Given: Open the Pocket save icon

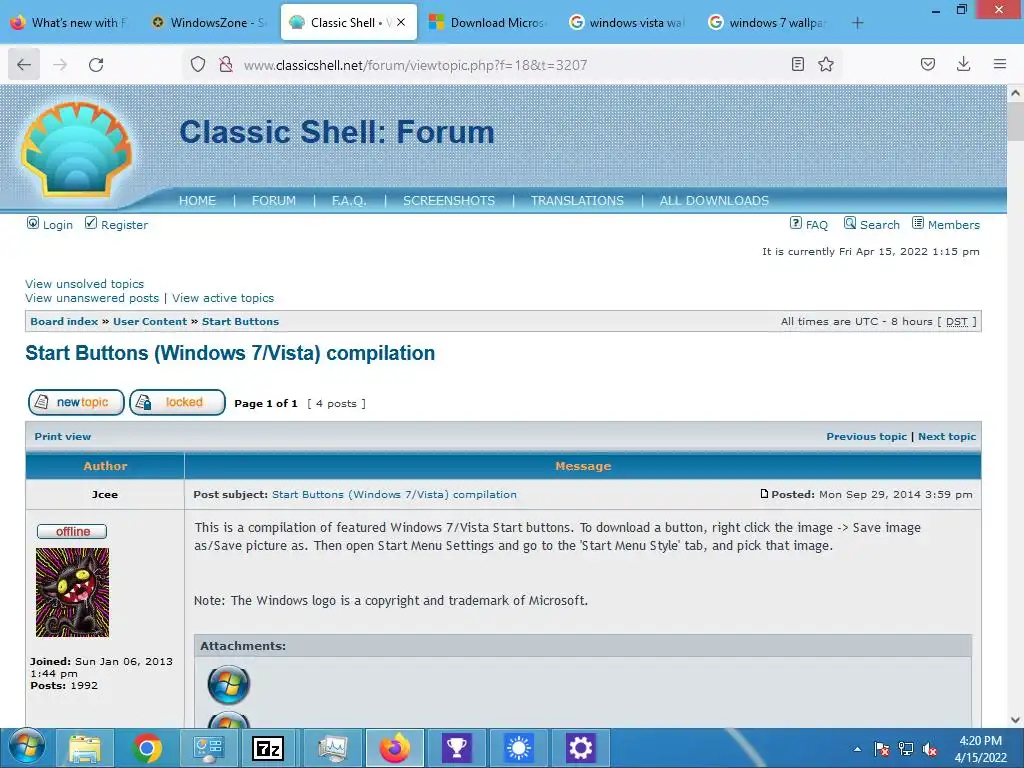Looking at the screenshot, I should click(x=927, y=64).
